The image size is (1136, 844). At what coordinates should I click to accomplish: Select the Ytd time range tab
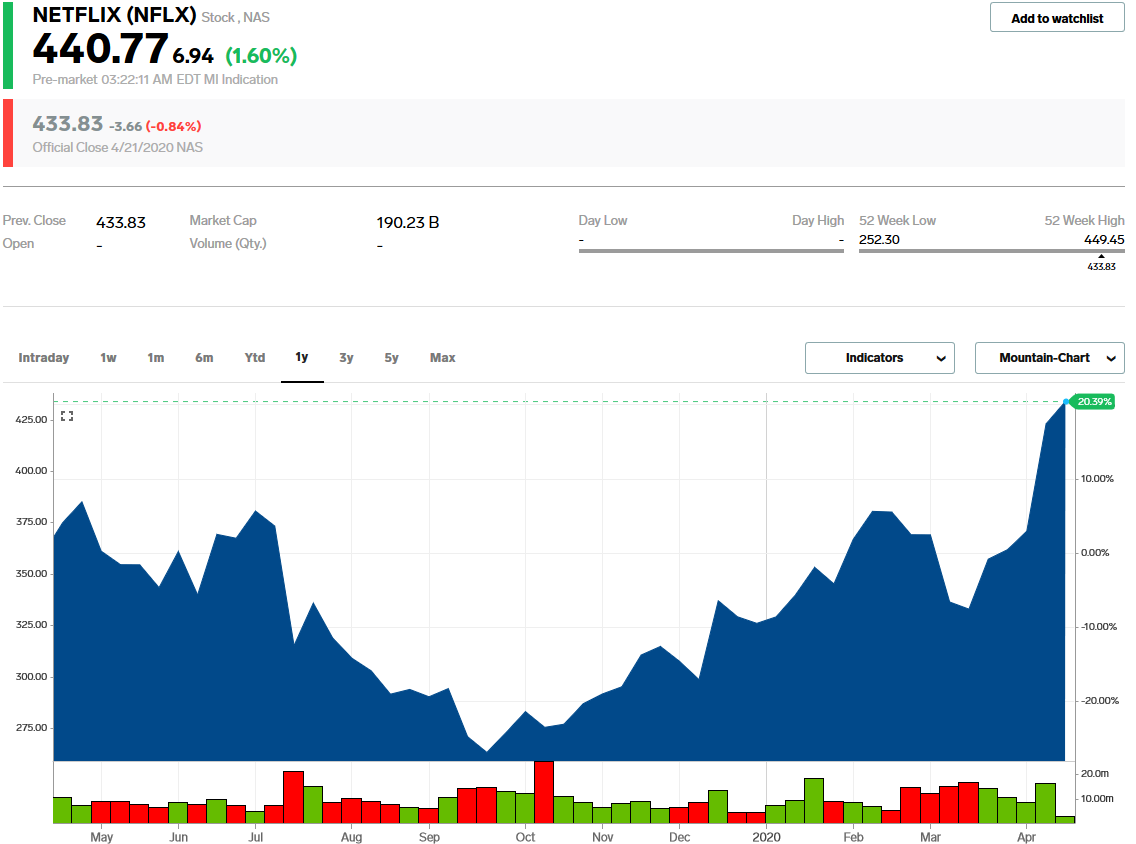tap(255, 357)
